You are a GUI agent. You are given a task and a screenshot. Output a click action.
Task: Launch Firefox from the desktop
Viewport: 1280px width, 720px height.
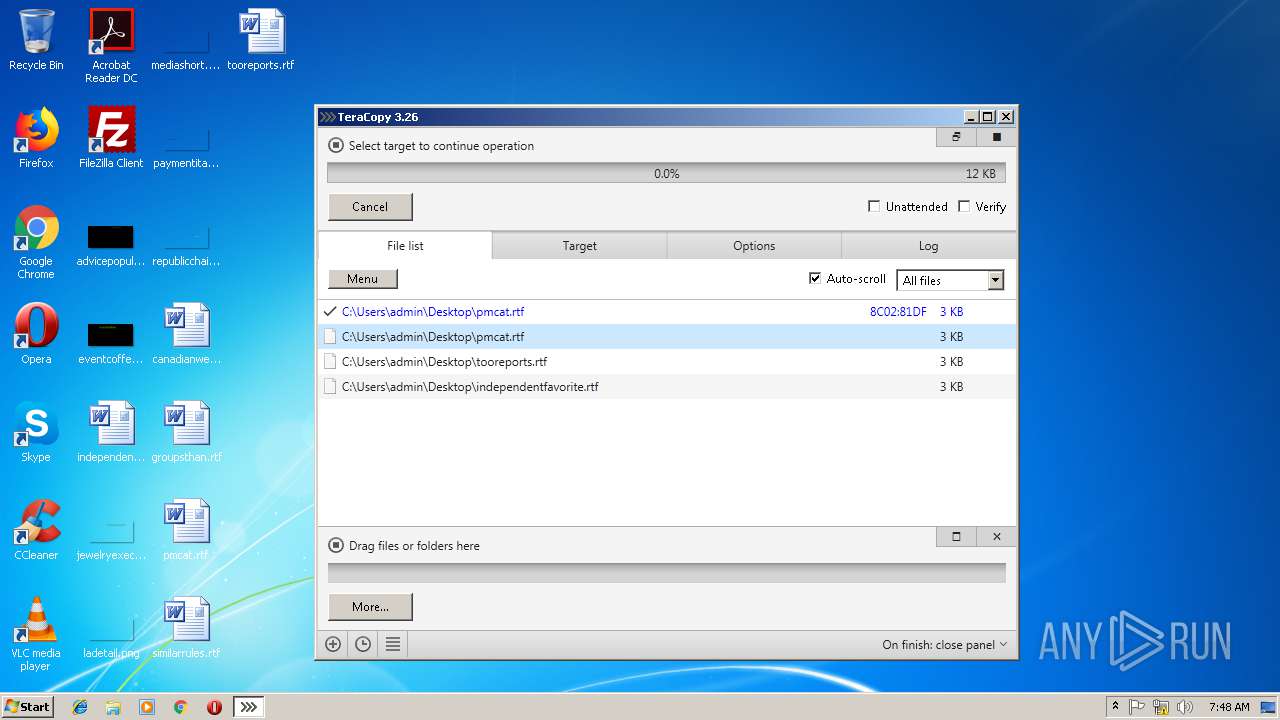(x=36, y=138)
